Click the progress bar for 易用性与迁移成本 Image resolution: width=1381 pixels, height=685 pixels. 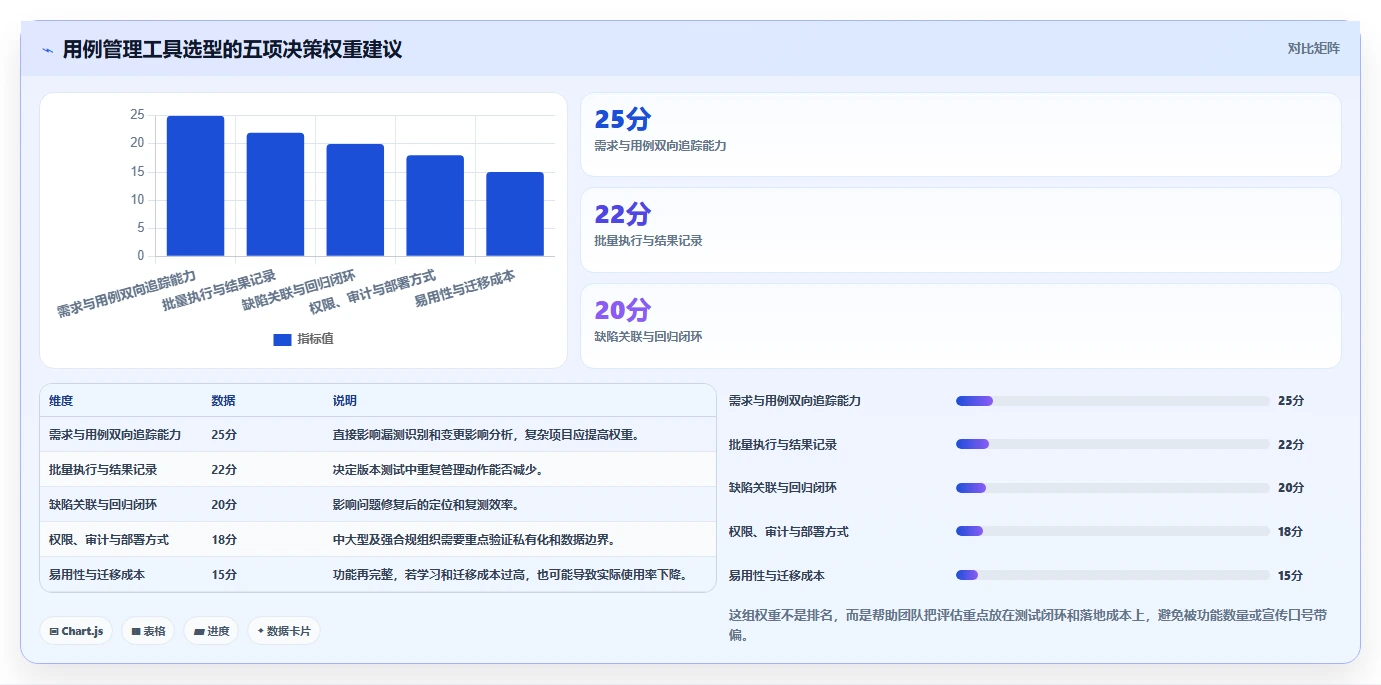click(1113, 575)
